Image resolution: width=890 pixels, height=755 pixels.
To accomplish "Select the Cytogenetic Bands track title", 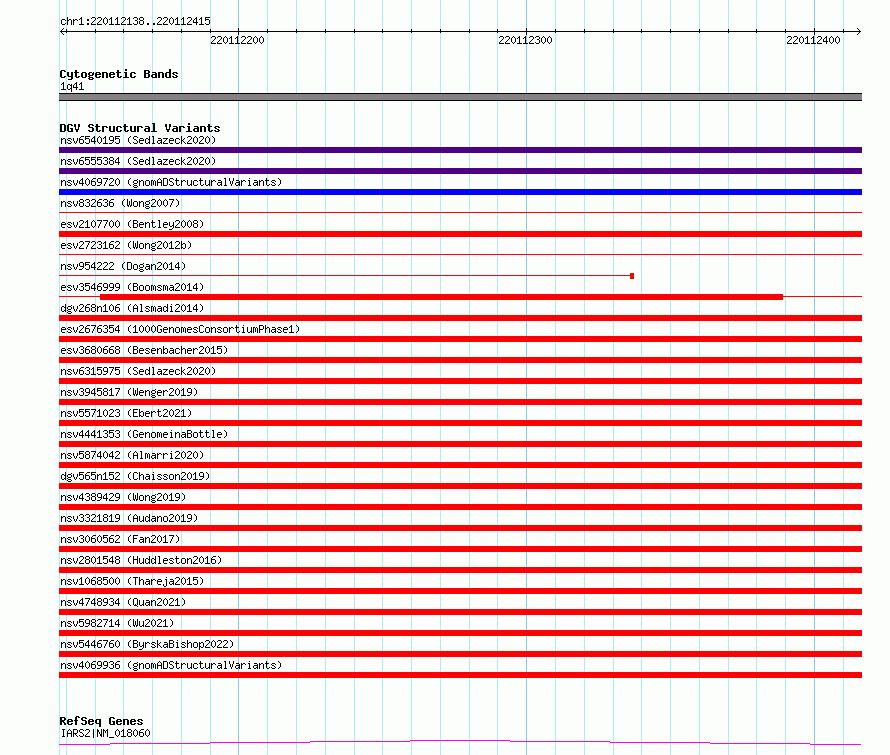I will 119,74.
